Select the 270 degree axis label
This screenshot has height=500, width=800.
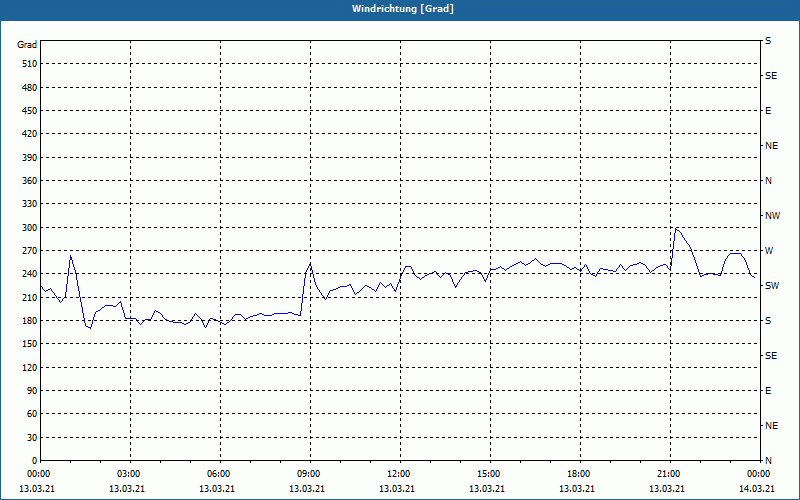coord(30,251)
